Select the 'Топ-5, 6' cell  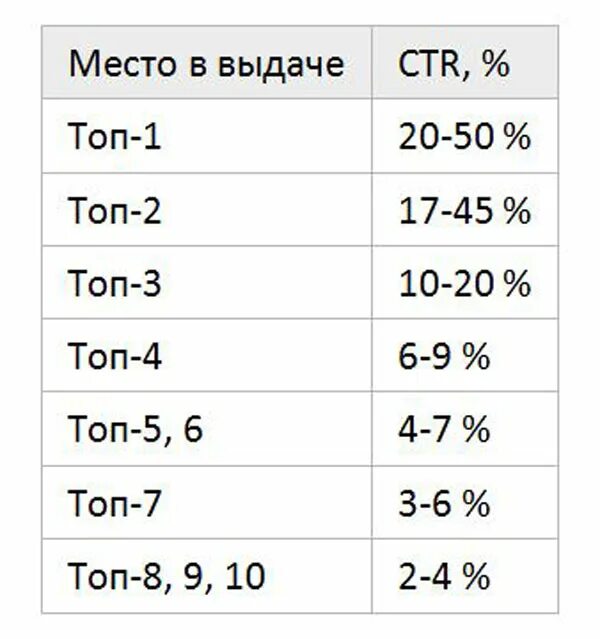click(x=207, y=429)
